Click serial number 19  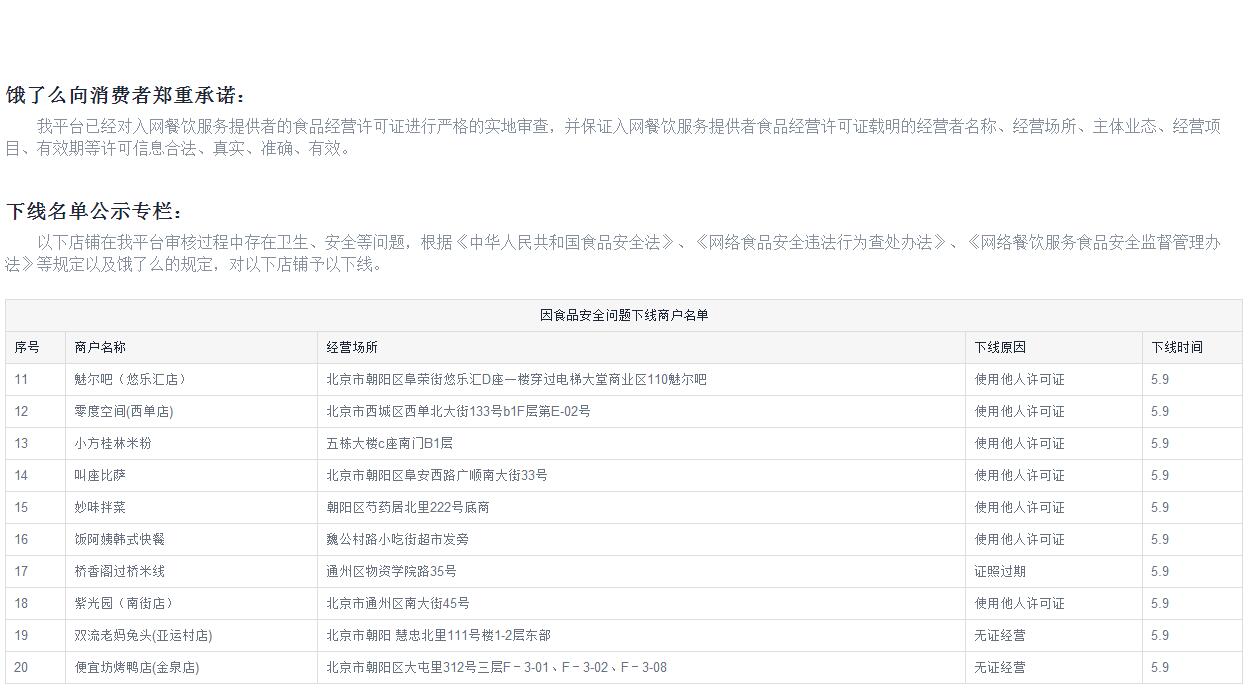21,635
